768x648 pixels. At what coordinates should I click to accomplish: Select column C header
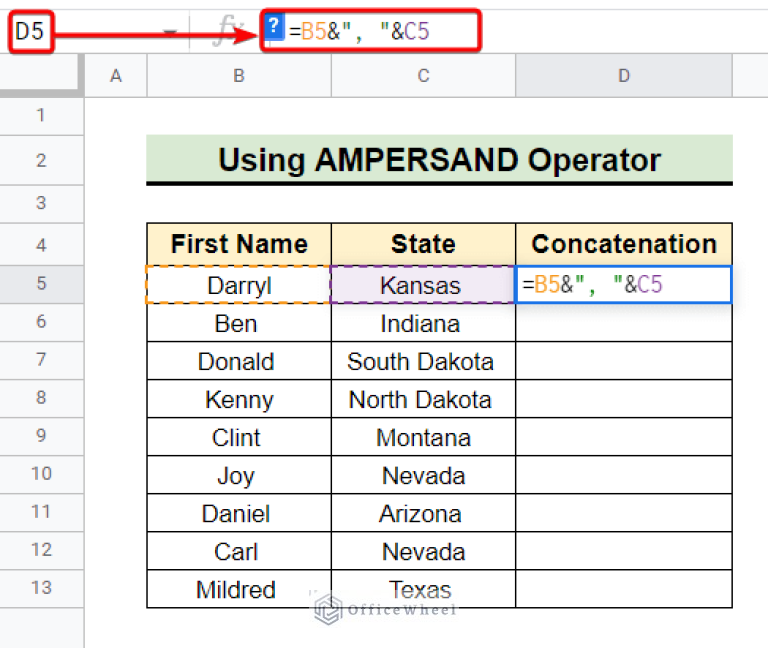423,75
